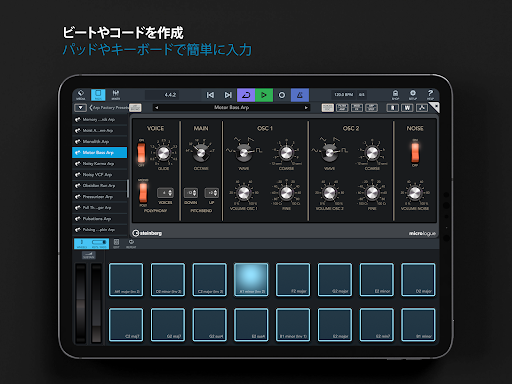
Task: Open the Motor Bass Arp preset name field
Action: click(x=231, y=108)
